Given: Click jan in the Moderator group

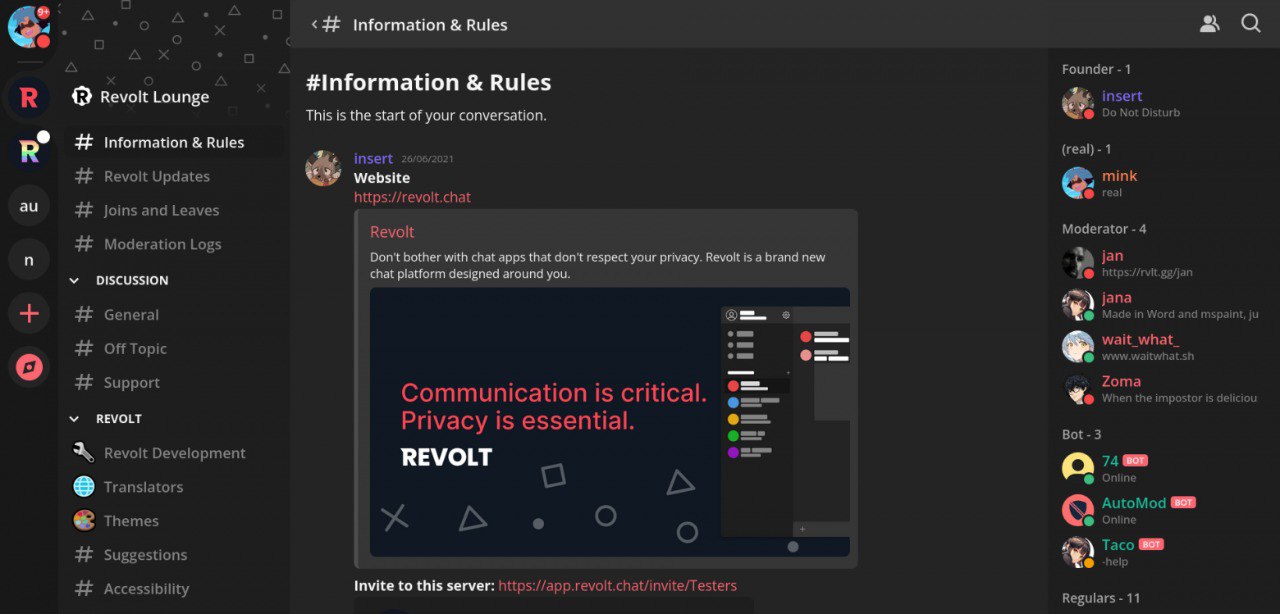Looking at the screenshot, I should click(1112, 256).
